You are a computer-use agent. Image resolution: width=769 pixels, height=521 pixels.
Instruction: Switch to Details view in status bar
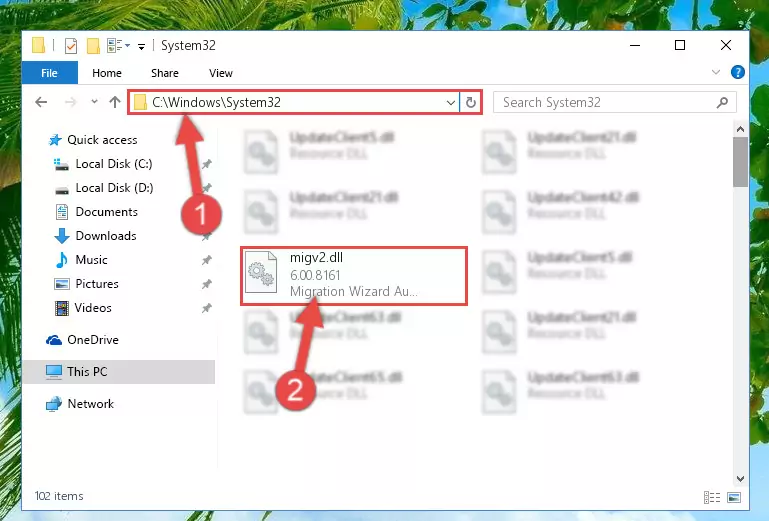(x=712, y=497)
